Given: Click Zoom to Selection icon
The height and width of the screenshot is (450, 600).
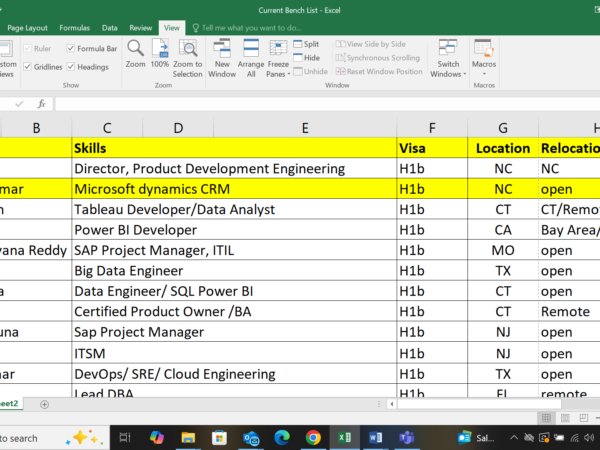Looking at the screenshot, I should coord(187,49).
